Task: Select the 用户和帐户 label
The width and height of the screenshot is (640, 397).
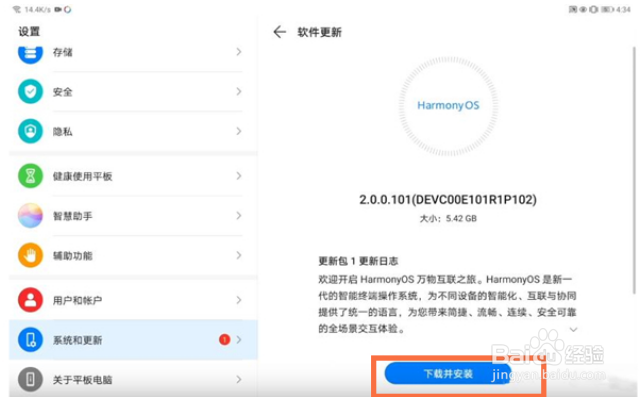Action: pyautogui.click(x=77, y=300)
